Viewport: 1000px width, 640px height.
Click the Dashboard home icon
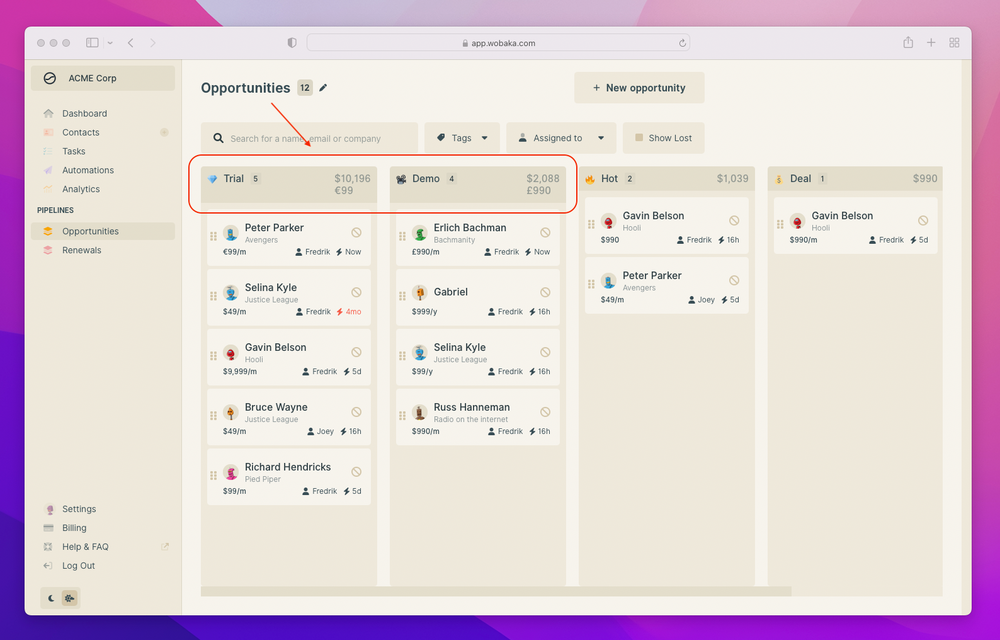[48, 113]
